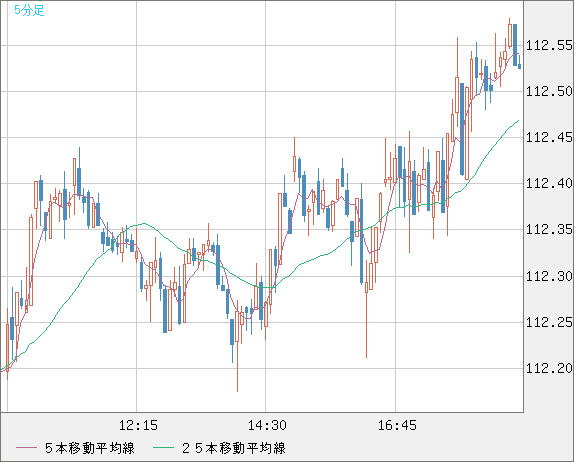Select the 112.45 price axis label
Viewport: 574px width, 462px height.
coord(549,137)
